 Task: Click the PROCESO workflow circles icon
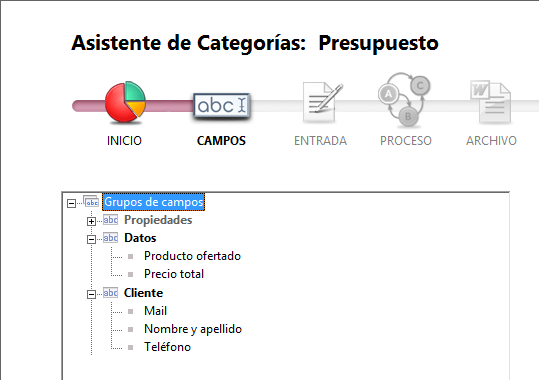[x=404, y=100]
